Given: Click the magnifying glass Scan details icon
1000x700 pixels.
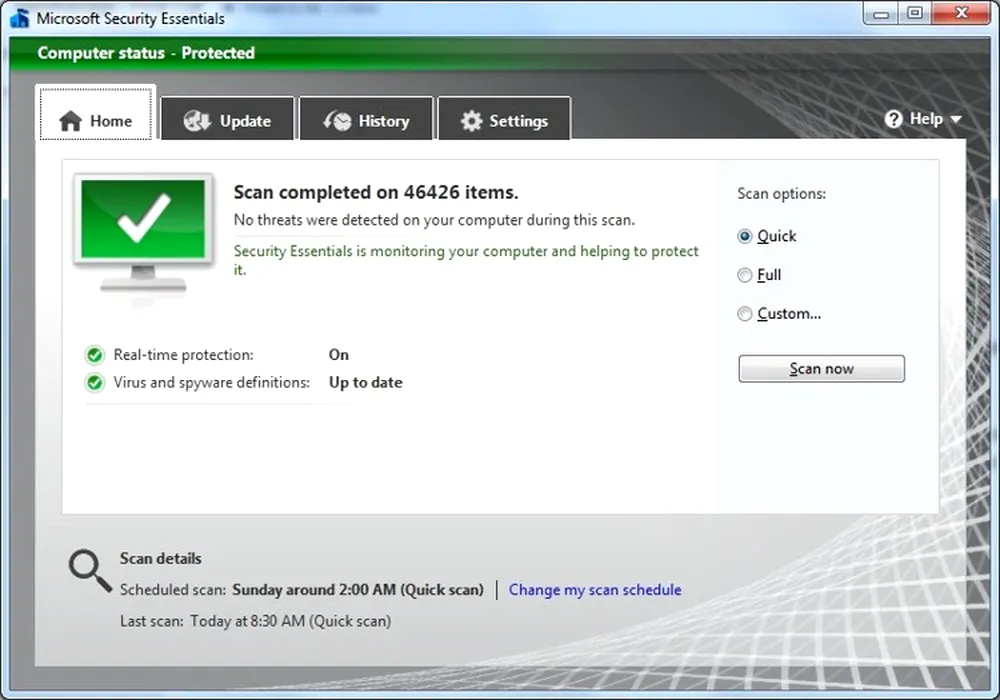Looking at the screenshot, I should coord(90,571).
